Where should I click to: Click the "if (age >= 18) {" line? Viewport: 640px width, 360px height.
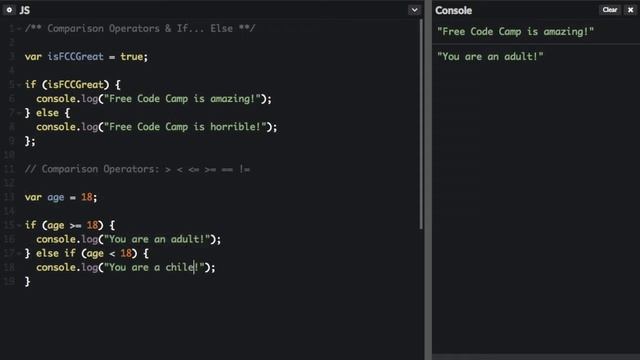pos(70,225)
